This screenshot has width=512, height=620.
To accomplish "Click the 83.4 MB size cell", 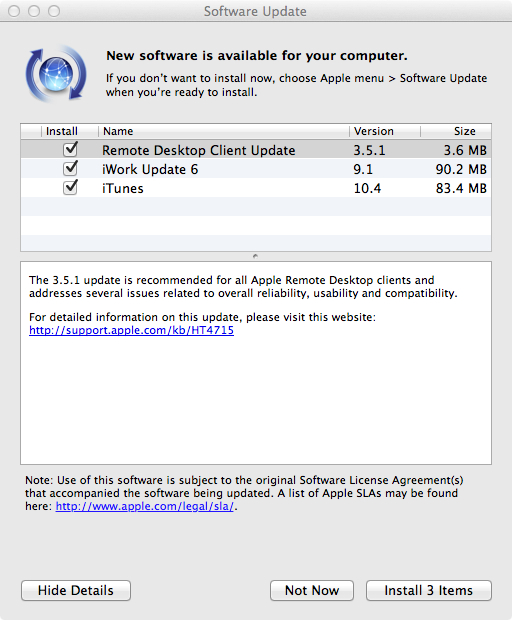I will 461,188.
